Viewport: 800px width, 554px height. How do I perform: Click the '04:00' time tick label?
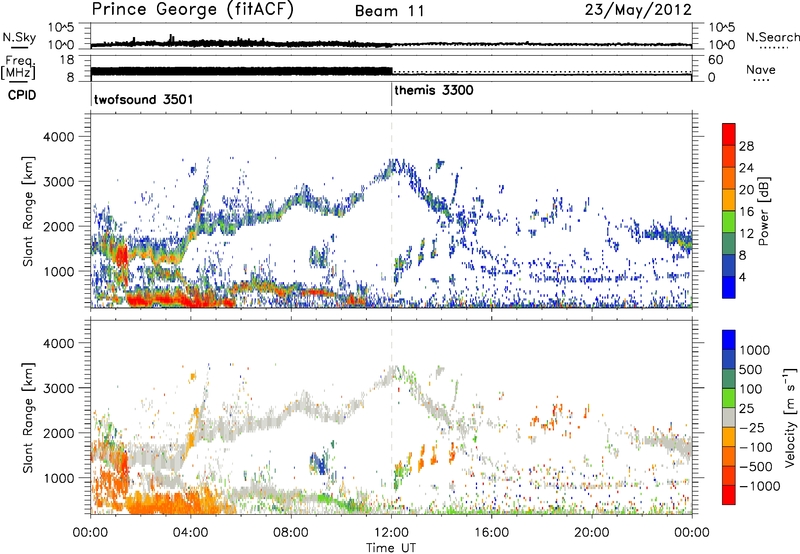(x=190, y=533)
